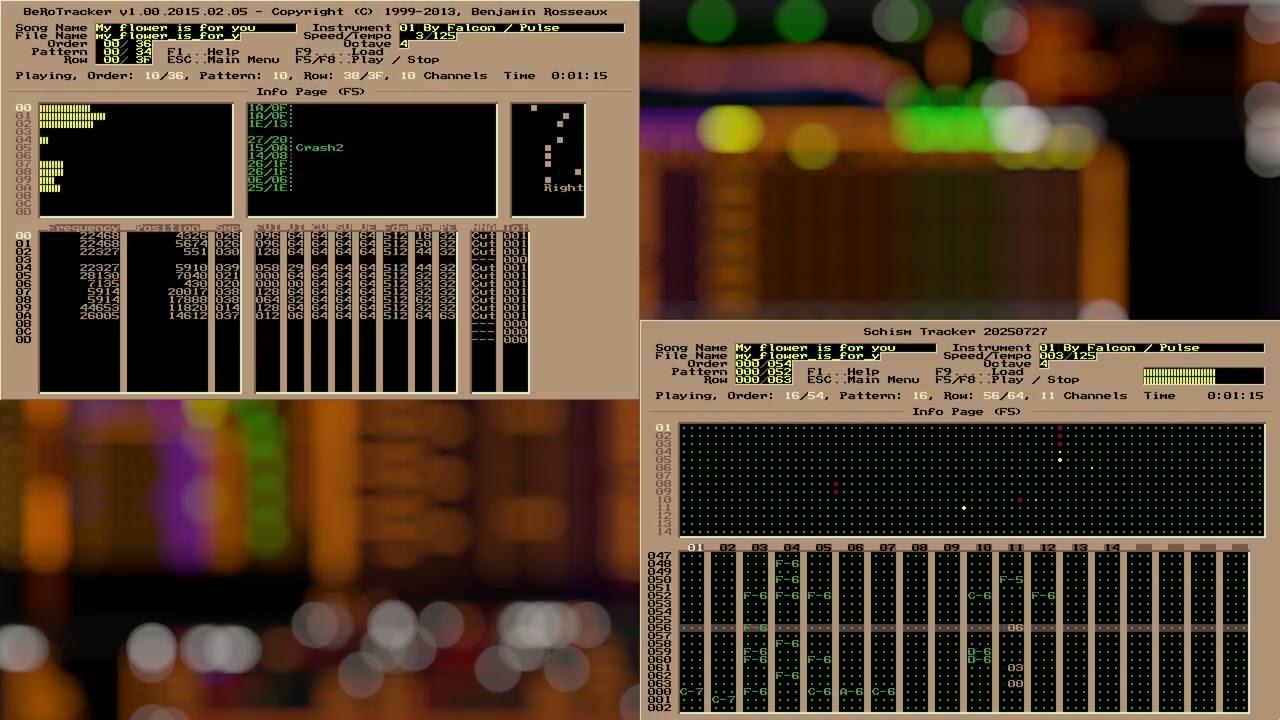The width and height of the screenshot is (1280, 720).
Task: Click value 03 in channel 11 column
Action: 1015,668
